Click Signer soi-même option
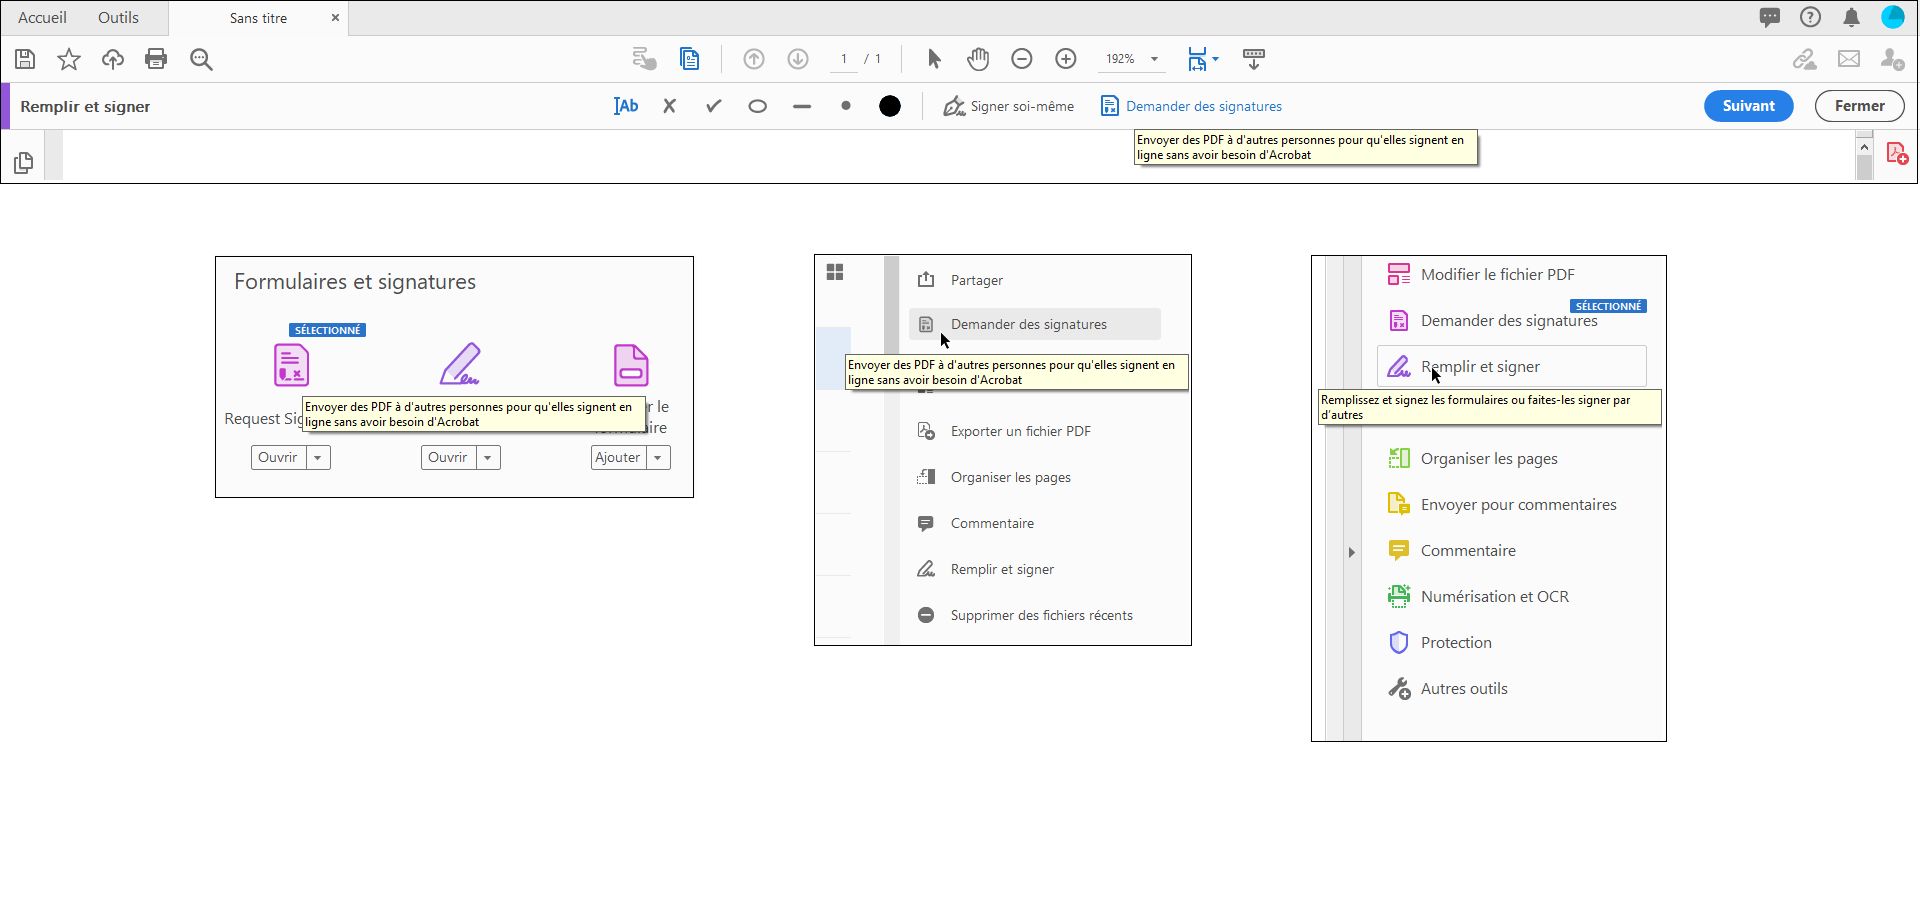 [1008, 106]
